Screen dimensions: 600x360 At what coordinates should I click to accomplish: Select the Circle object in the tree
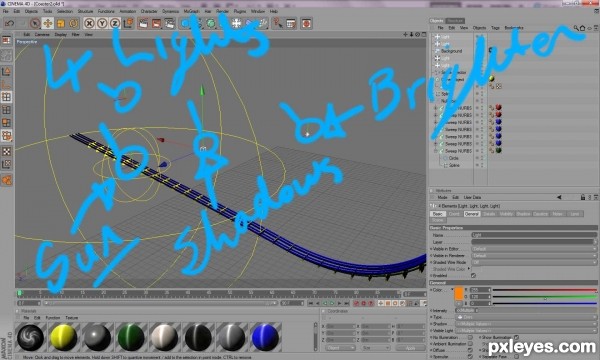coord(453,158)
